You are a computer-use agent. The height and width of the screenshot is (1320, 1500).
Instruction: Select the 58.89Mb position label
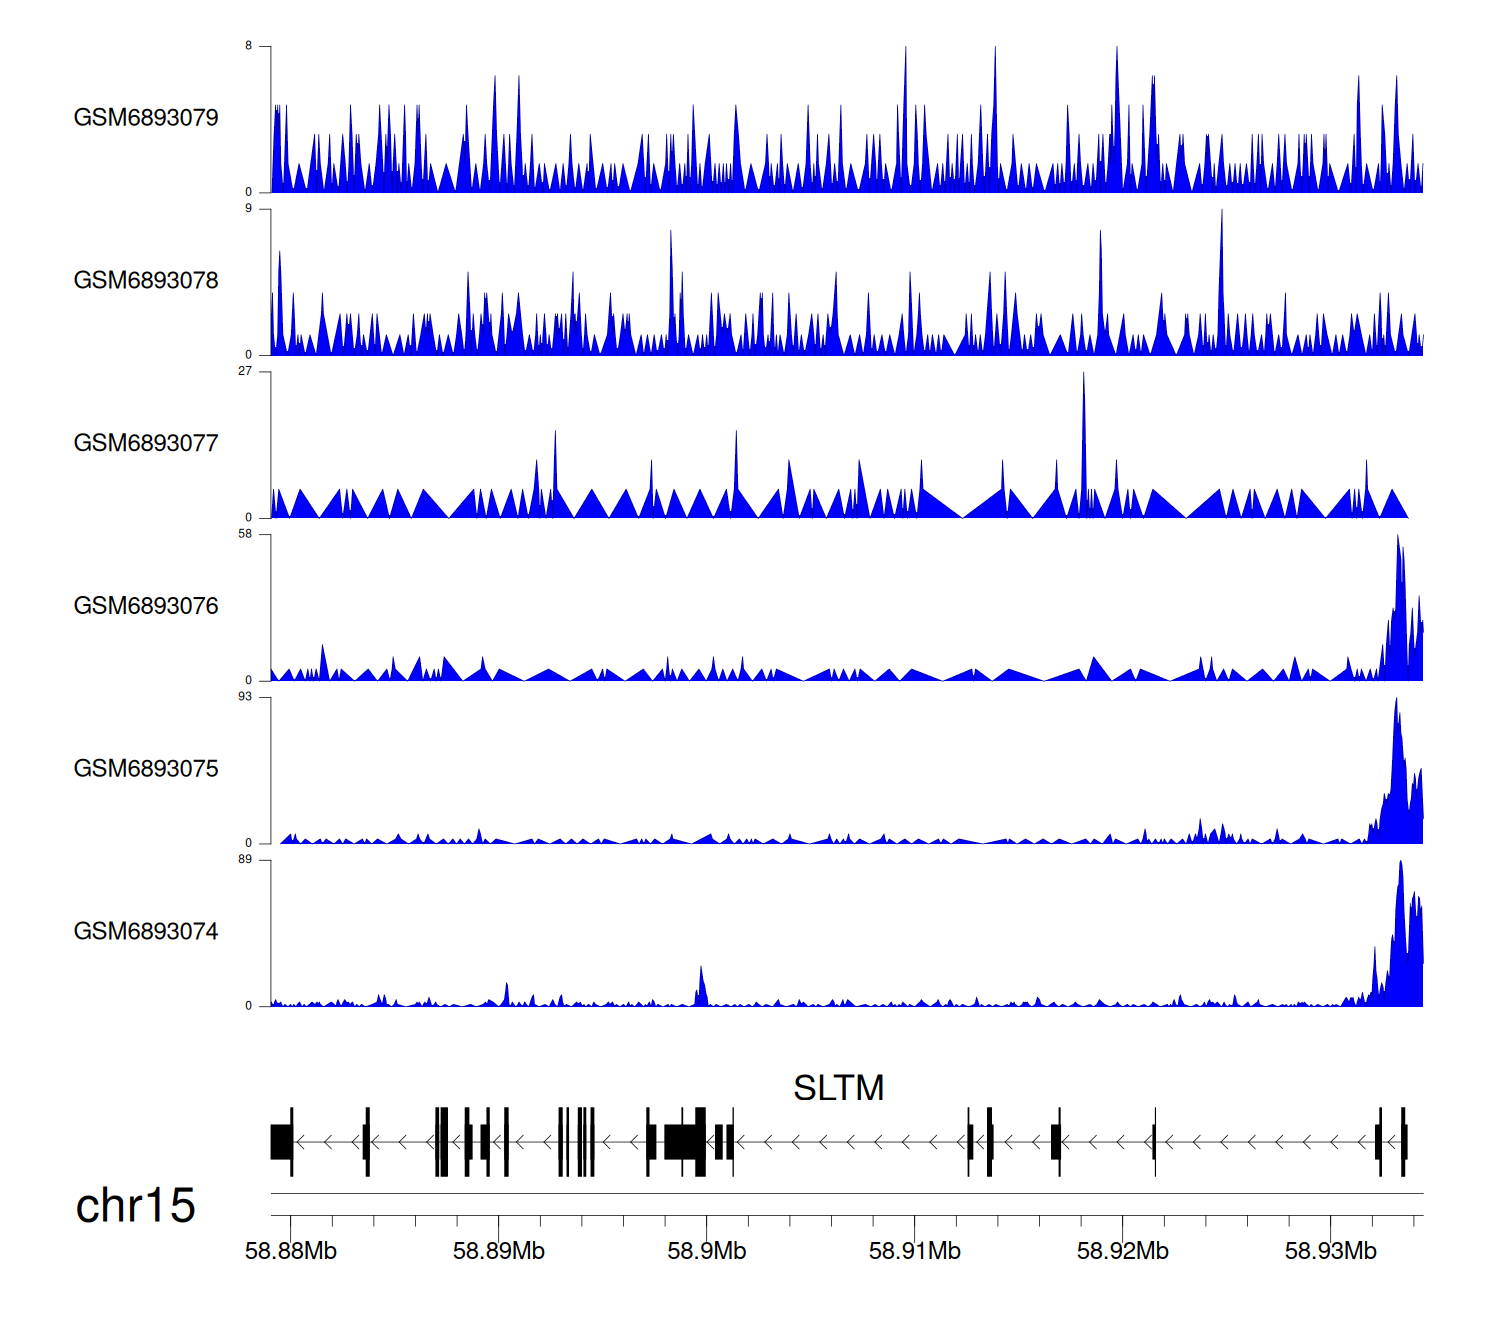pyautogui.click(x=499, y=1251)
